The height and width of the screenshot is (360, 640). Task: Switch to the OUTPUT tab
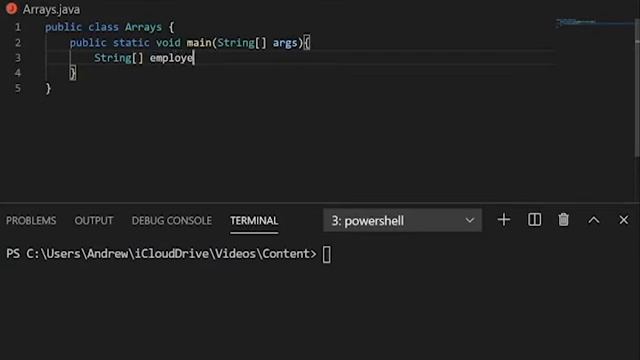point(93,221)
